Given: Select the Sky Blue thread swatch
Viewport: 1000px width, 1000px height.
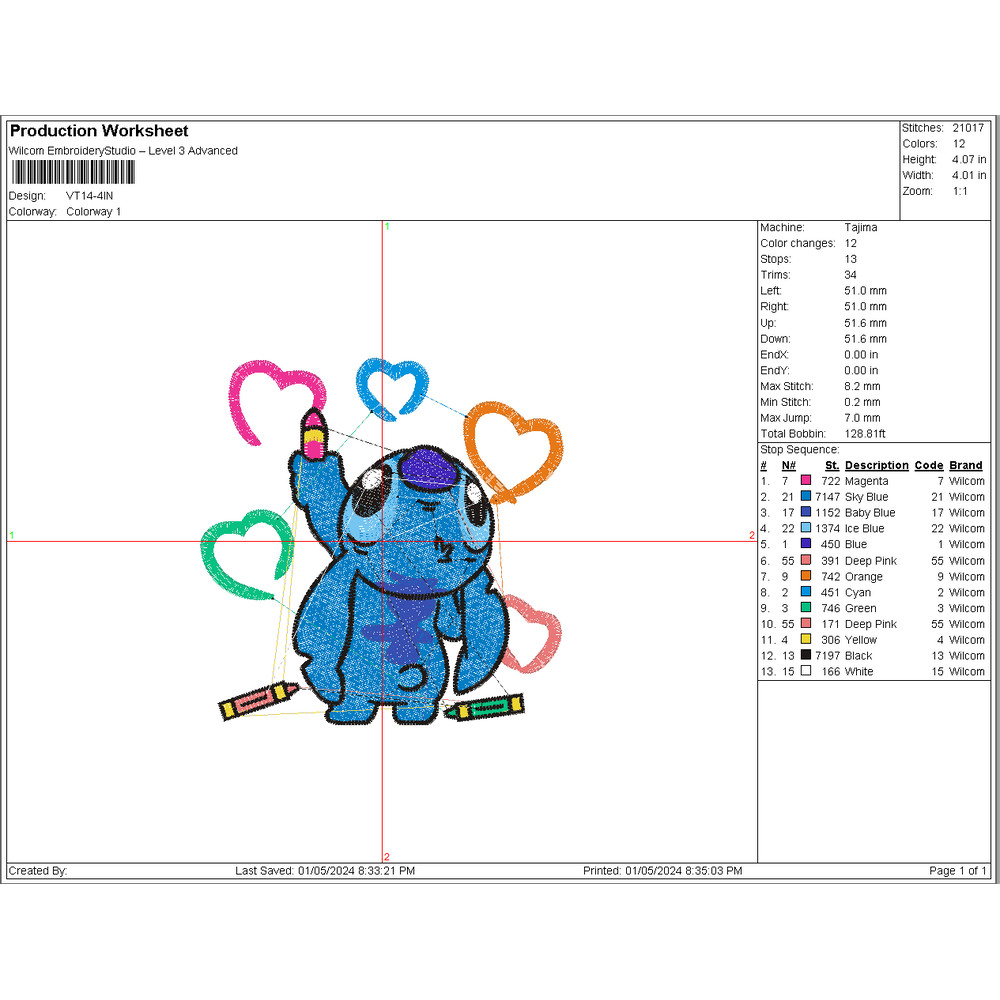Looking at the screenshot, I should click(x=805, y=497).
